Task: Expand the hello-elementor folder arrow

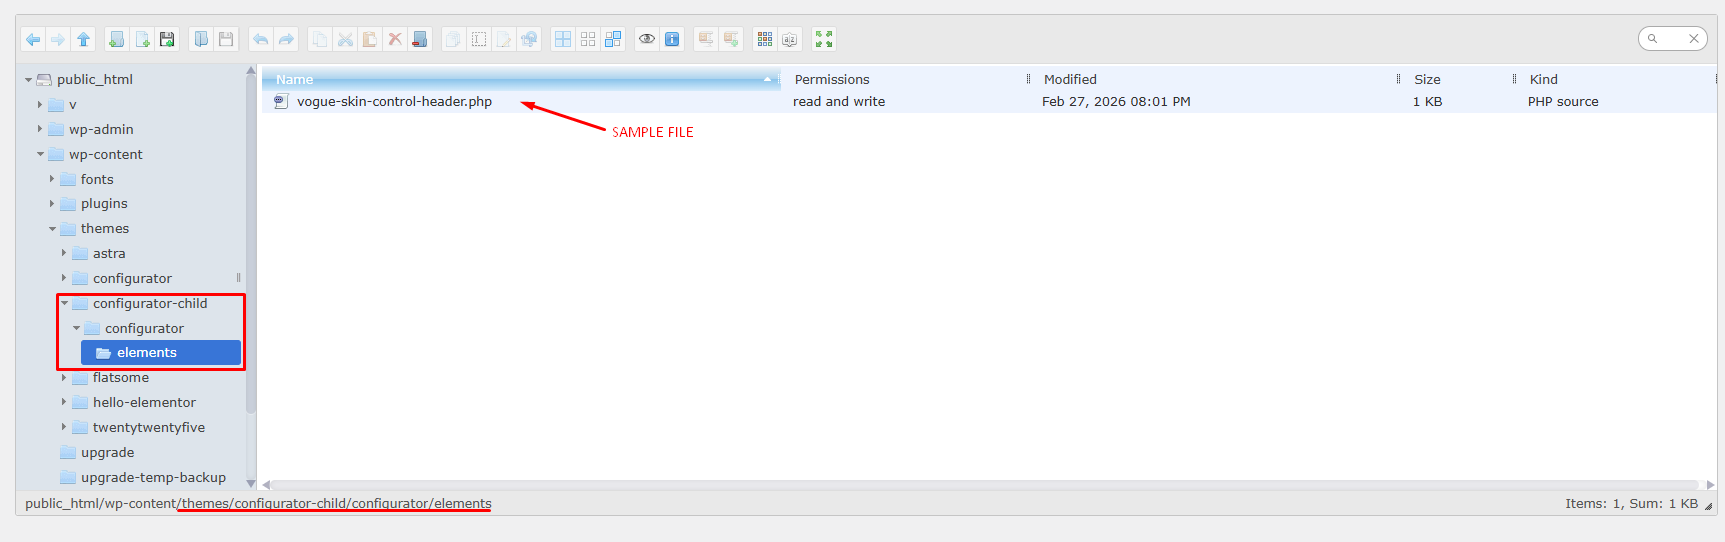Action: [x=64, y=402]
